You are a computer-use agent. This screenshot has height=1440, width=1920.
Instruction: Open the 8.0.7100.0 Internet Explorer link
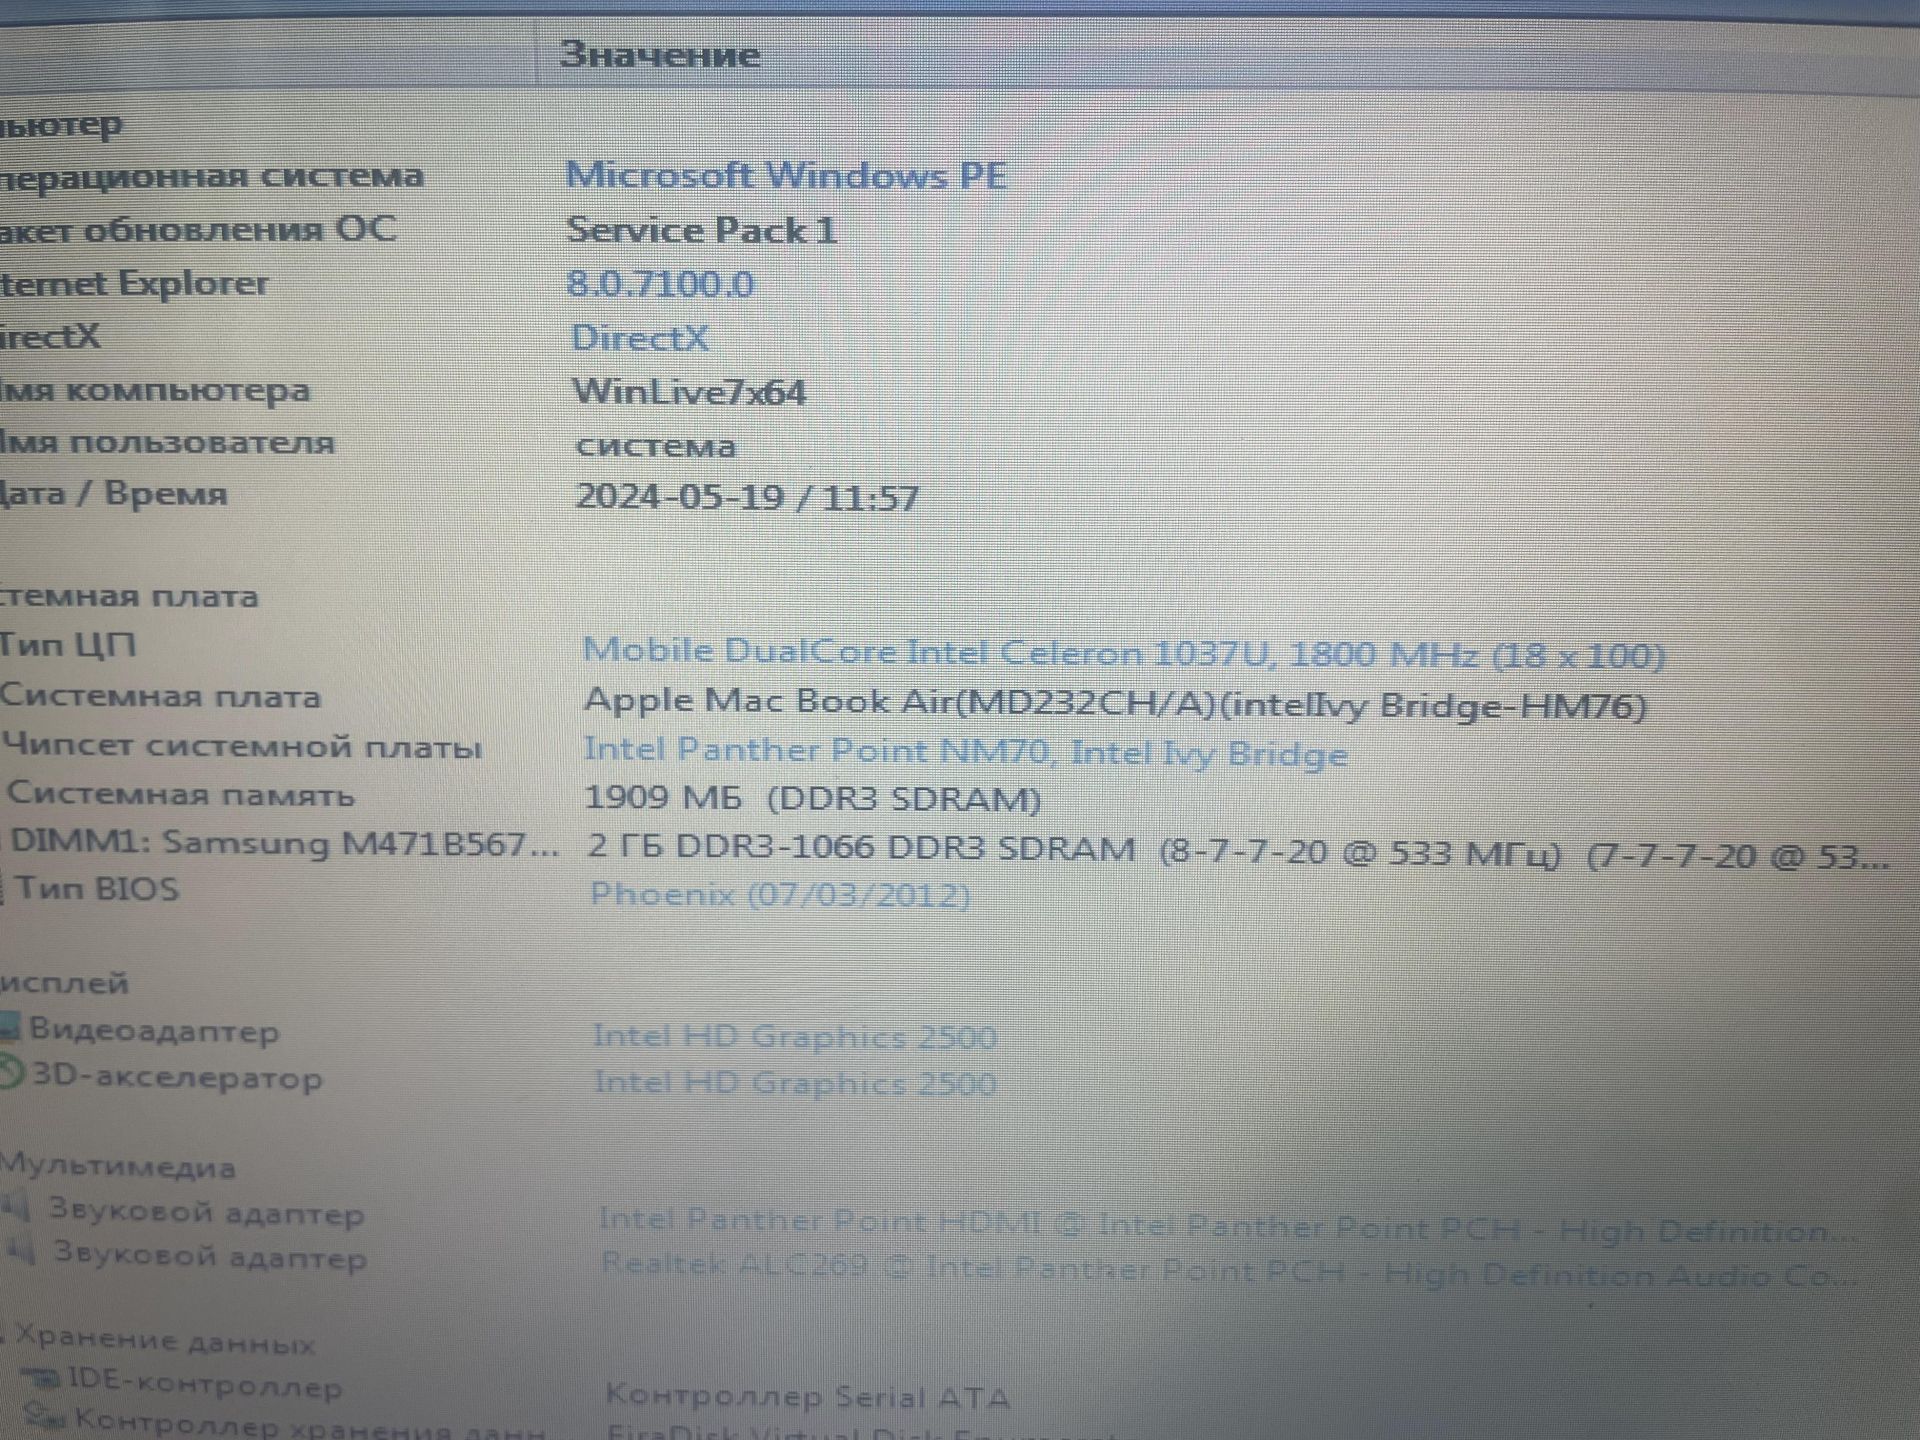(660, 284)
